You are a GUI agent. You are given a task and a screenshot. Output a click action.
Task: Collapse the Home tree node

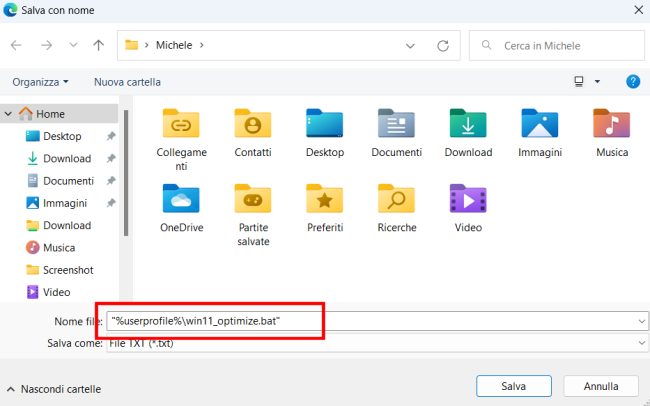8,114
